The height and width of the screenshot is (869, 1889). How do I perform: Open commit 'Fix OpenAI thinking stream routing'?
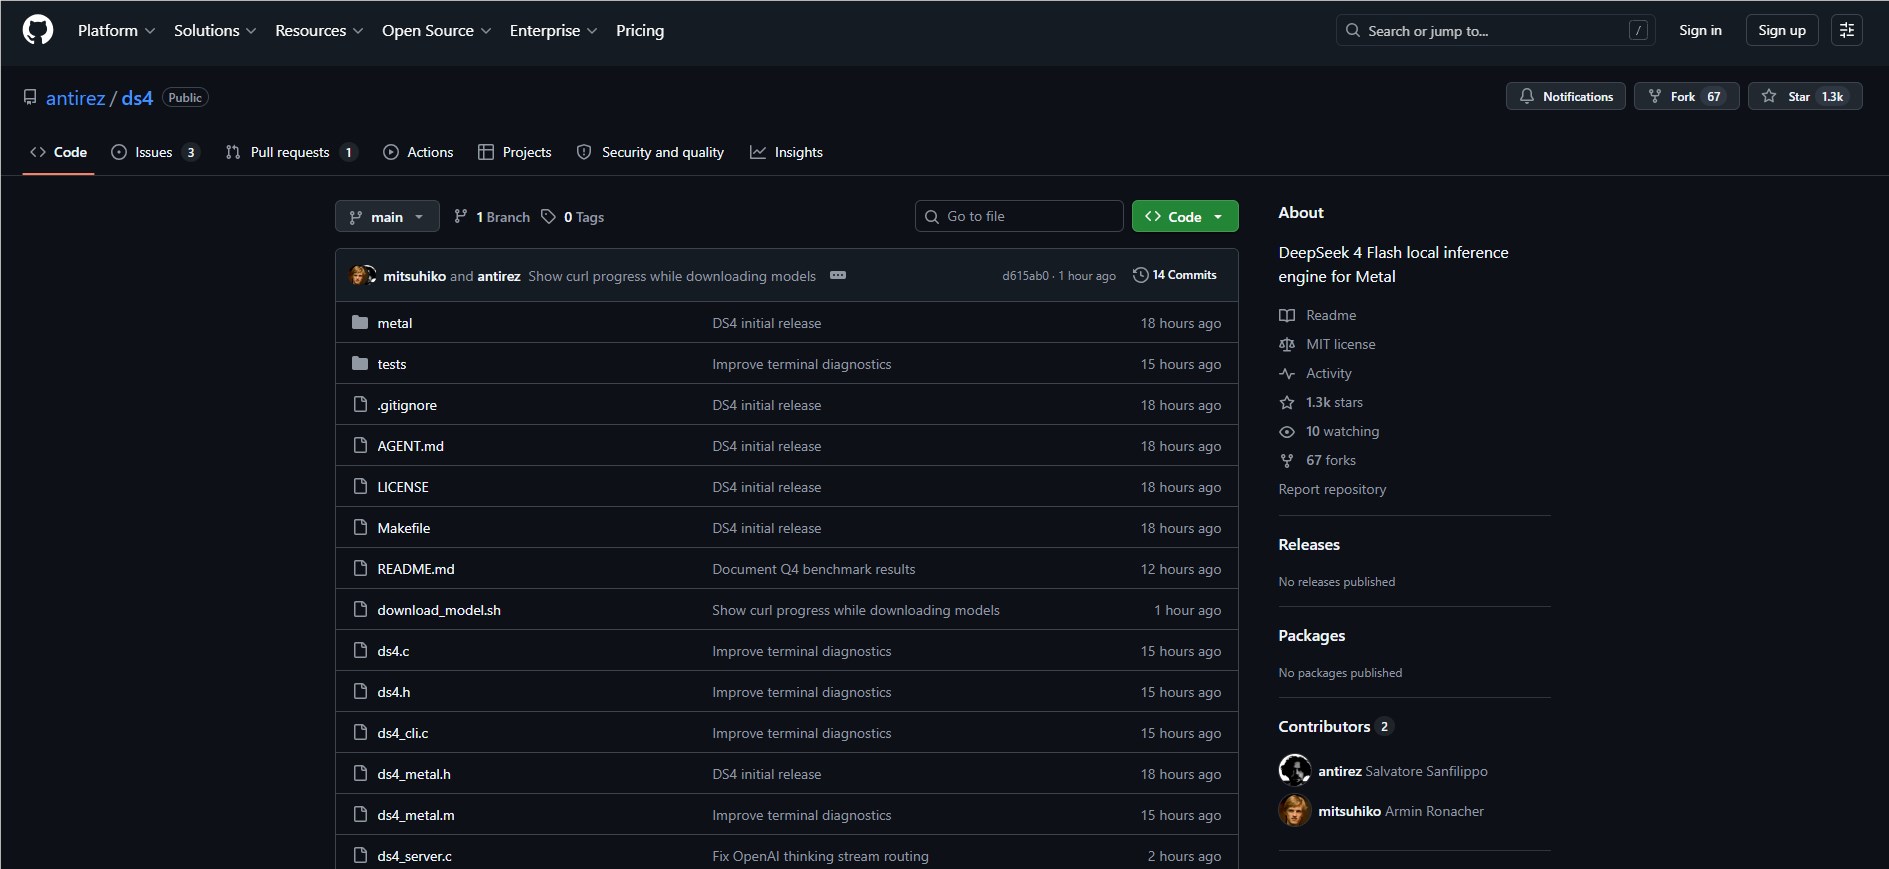pyautogui.click(x=820, y=856)
